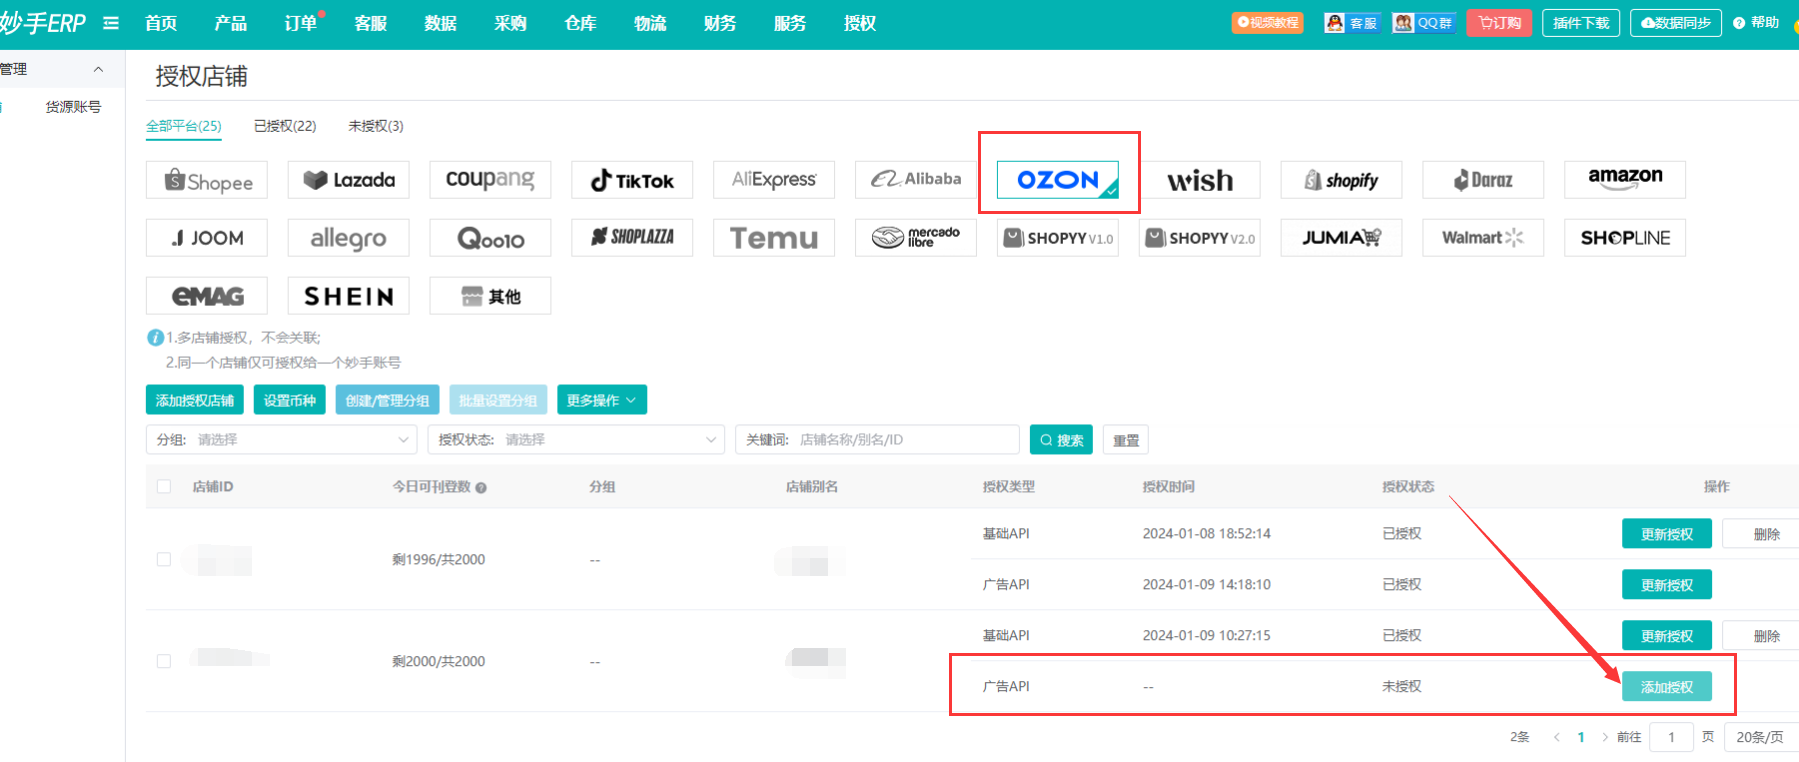1799x762 pixels.
Task: Choose the SHEIN platform logo
Action: point(348,296)
